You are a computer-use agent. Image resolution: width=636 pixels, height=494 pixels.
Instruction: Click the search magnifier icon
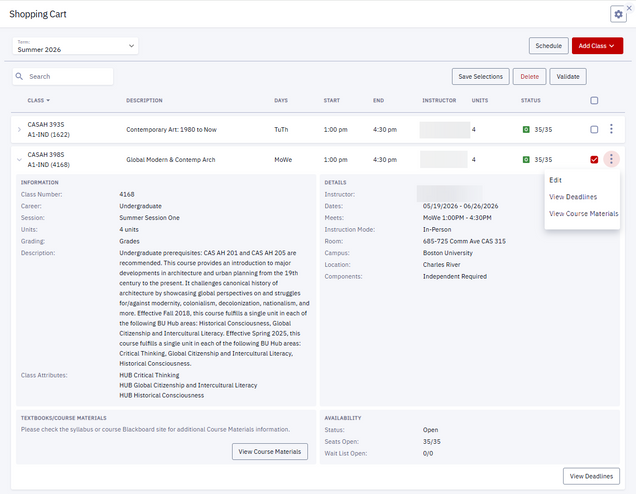click(x=19, y=76)
